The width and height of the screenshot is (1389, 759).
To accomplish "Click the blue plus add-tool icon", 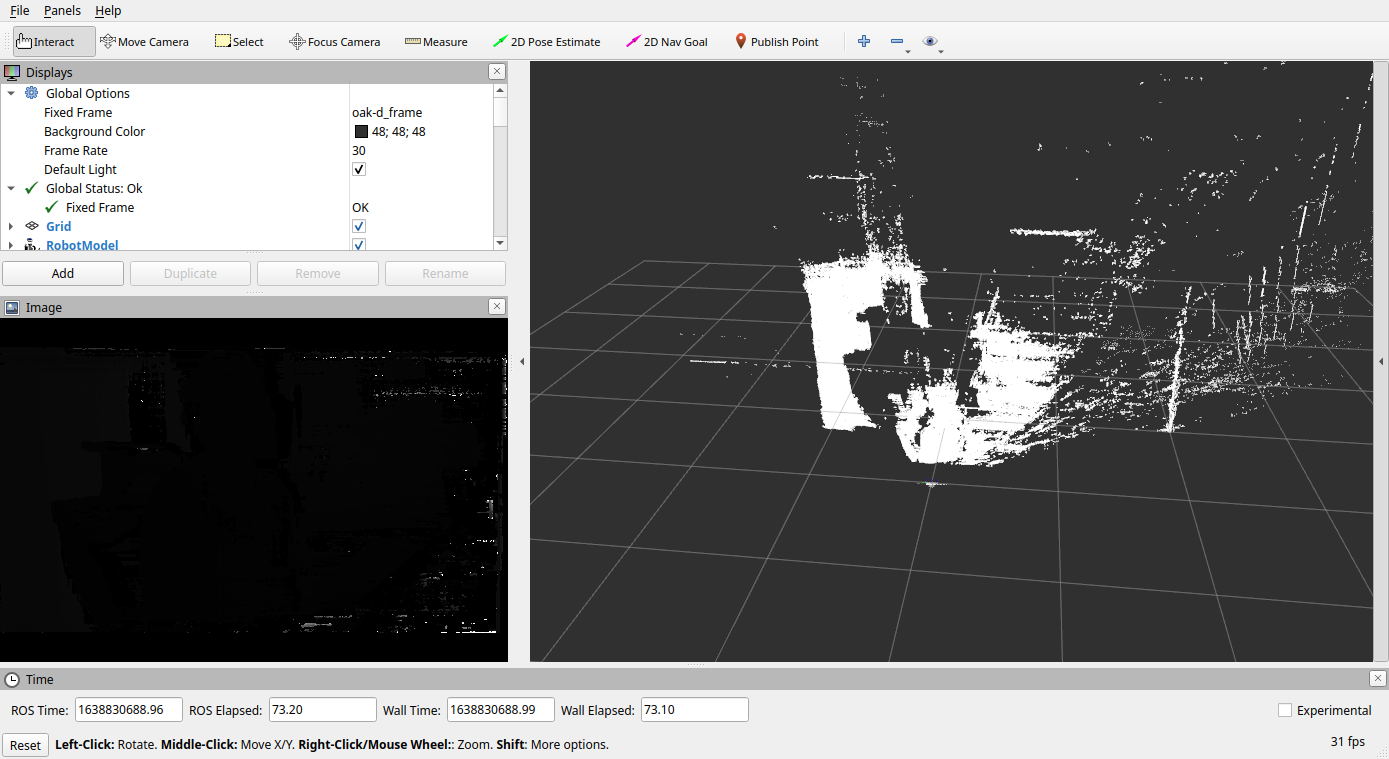I will pos(864,41).
